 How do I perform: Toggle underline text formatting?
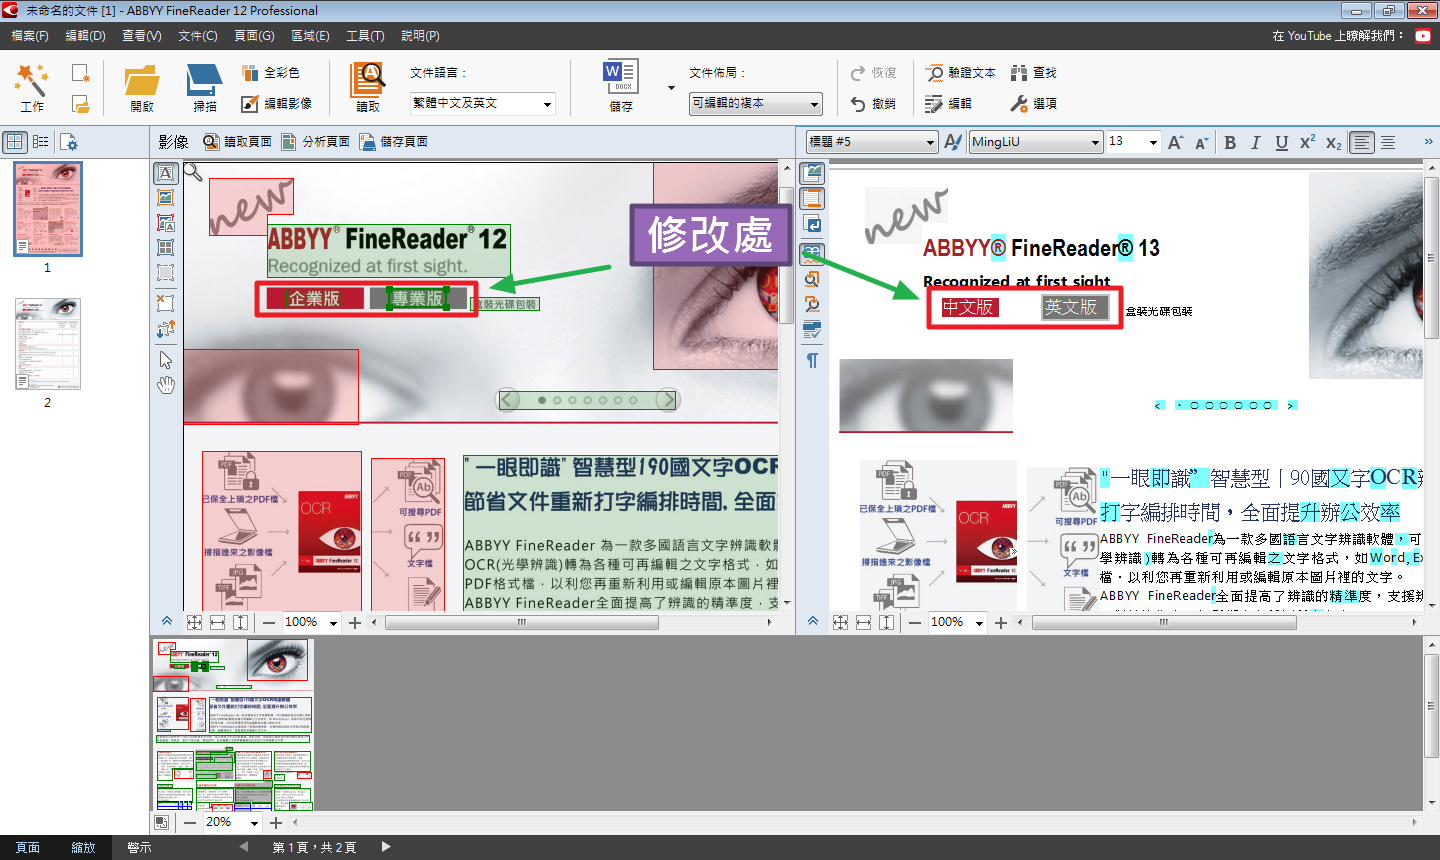point(1281,143)
